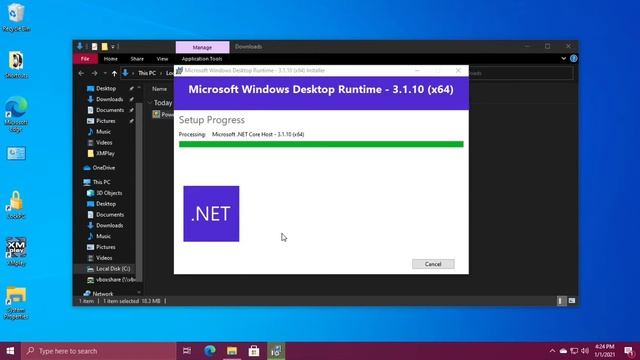The image size is (640, 360).
Task: Click the Name column header
Action: [160, 89]
